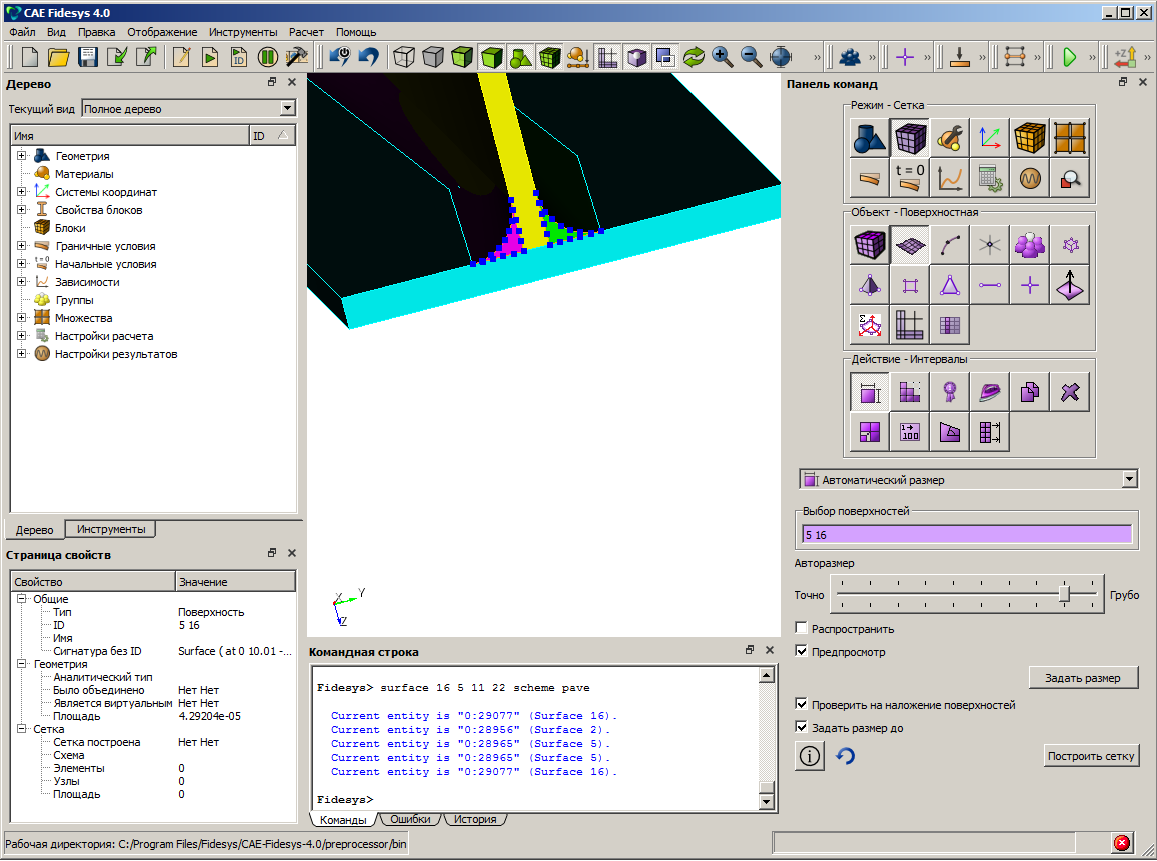Viewport: 1157px width, 861px height.
Task: Open the Отображение menu
Action: (162, 32)
